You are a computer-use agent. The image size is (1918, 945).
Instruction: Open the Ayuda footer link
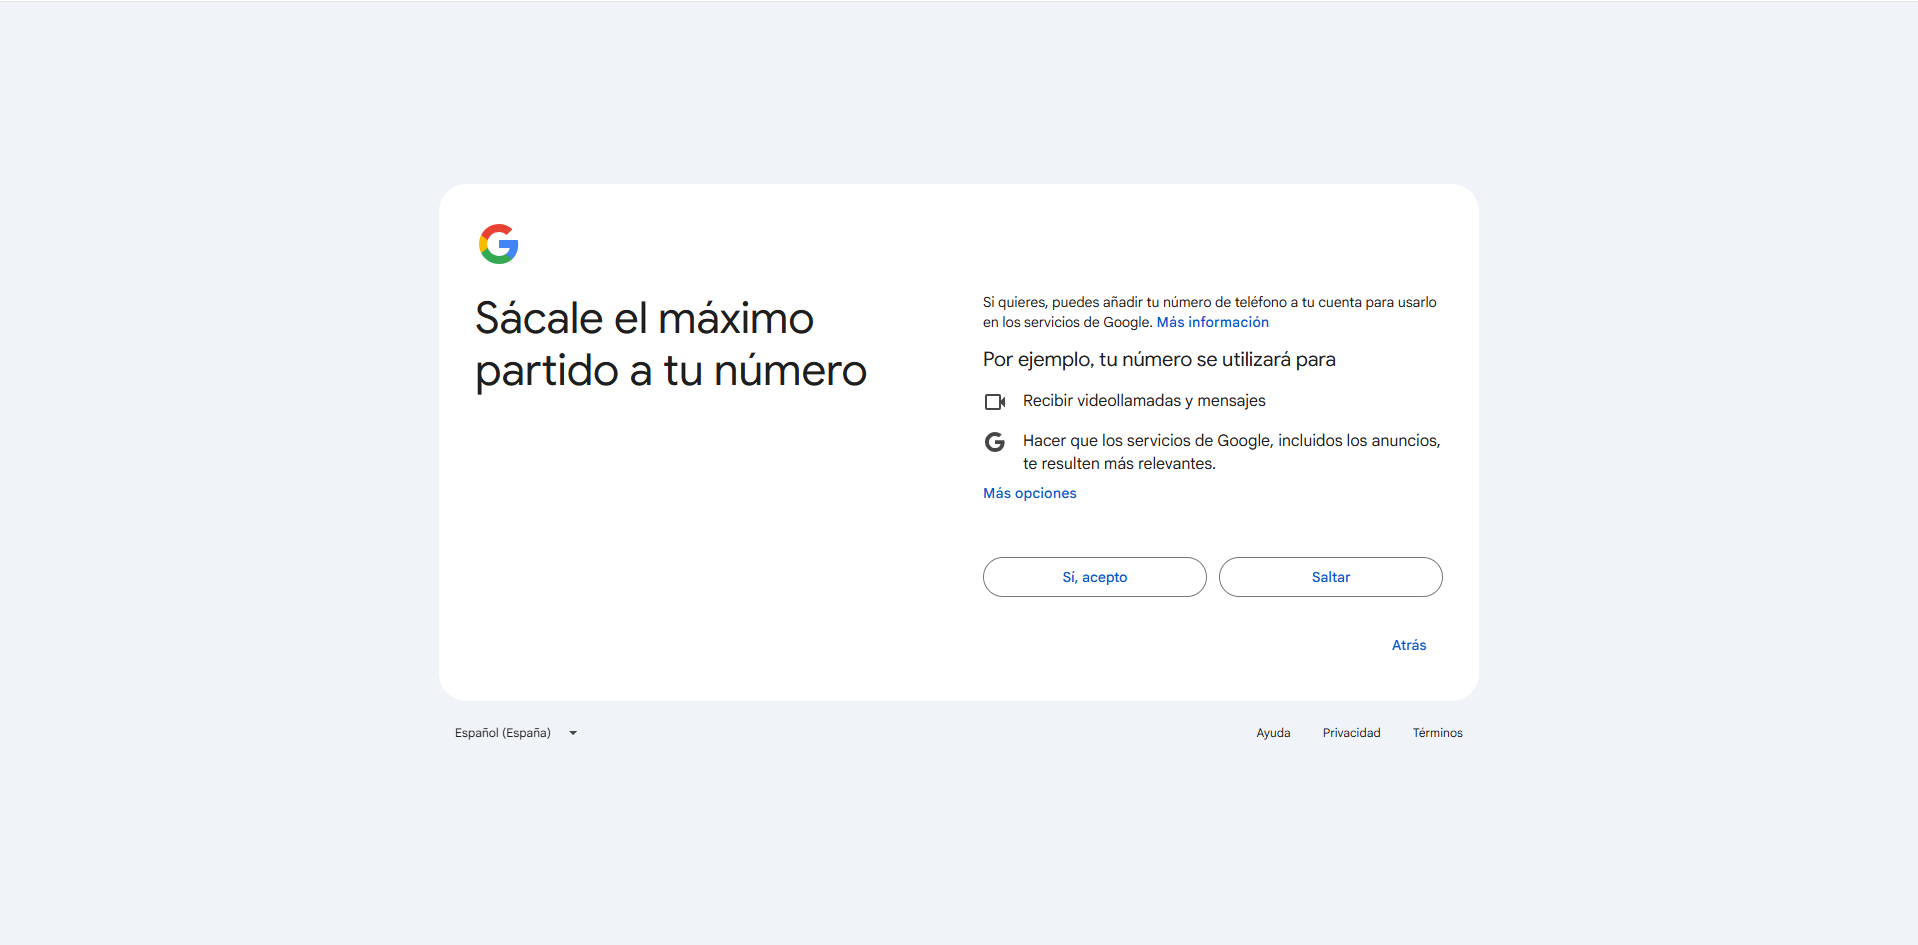pyautogui.click(x=1273, y=733)
